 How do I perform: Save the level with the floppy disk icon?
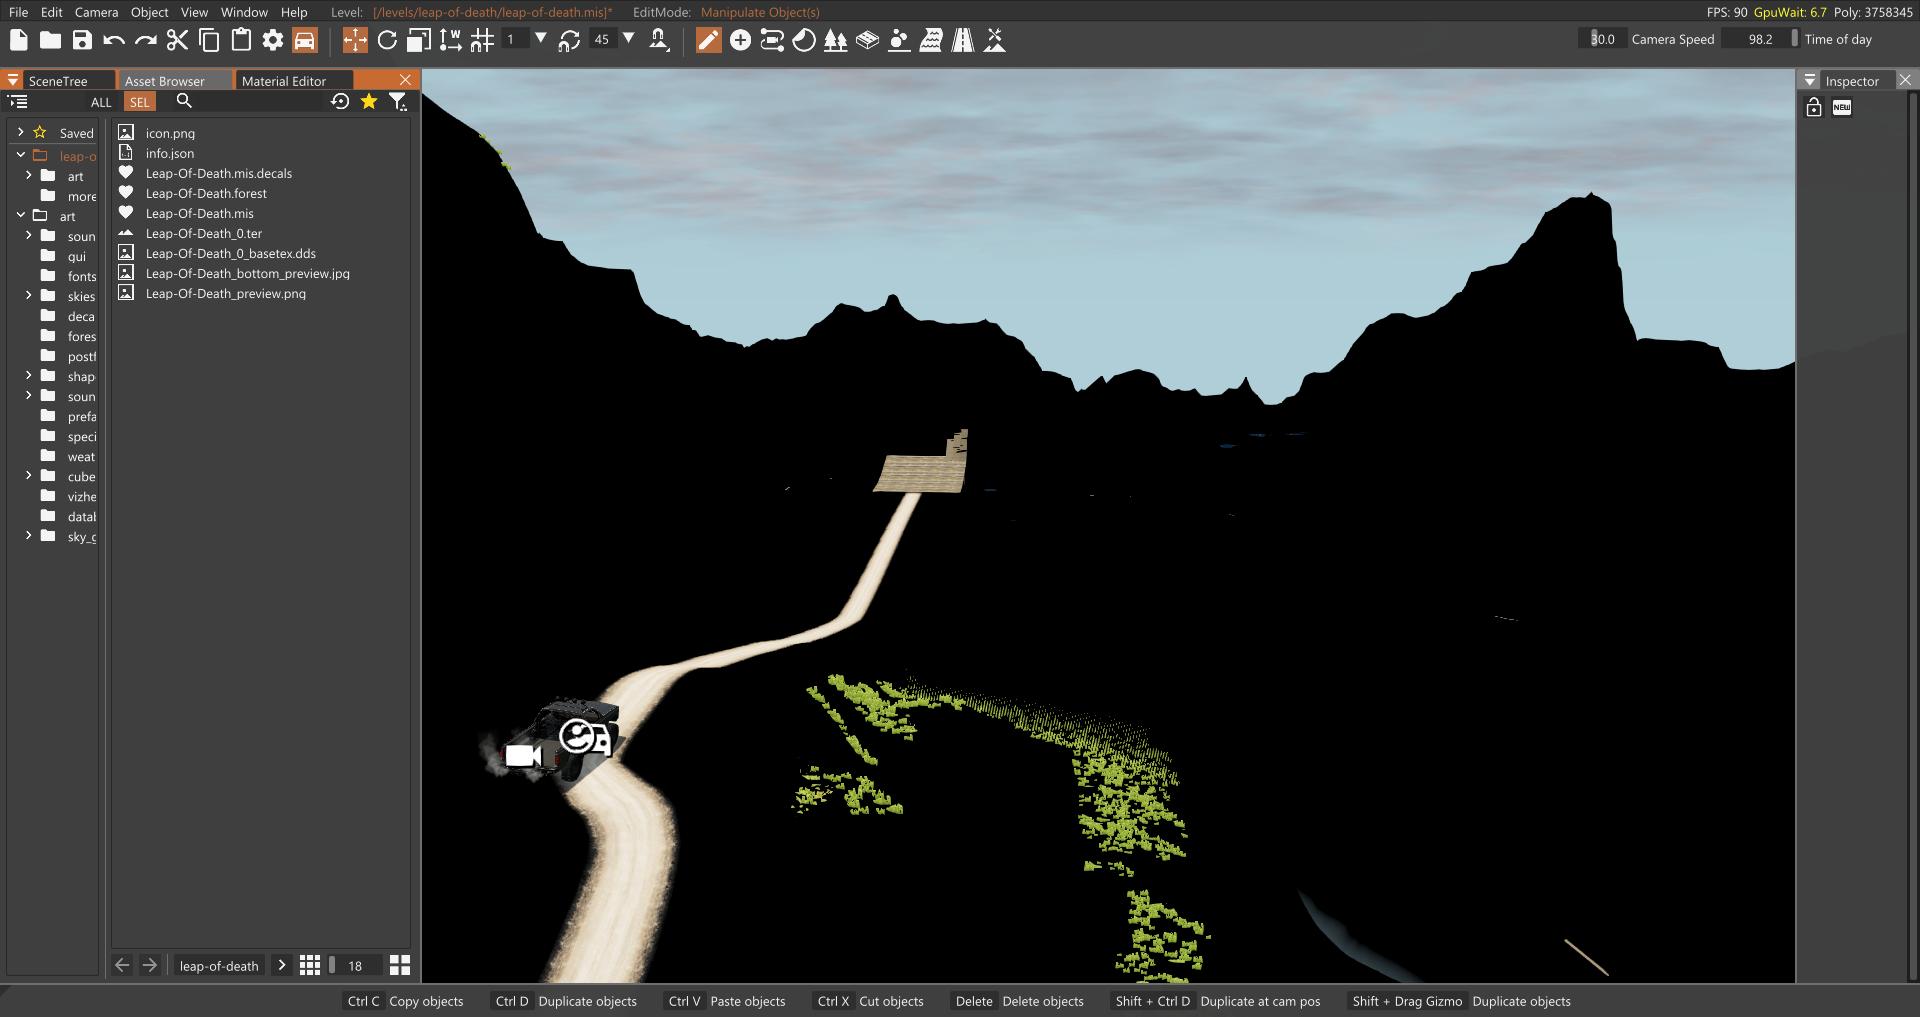click(82, 40)
